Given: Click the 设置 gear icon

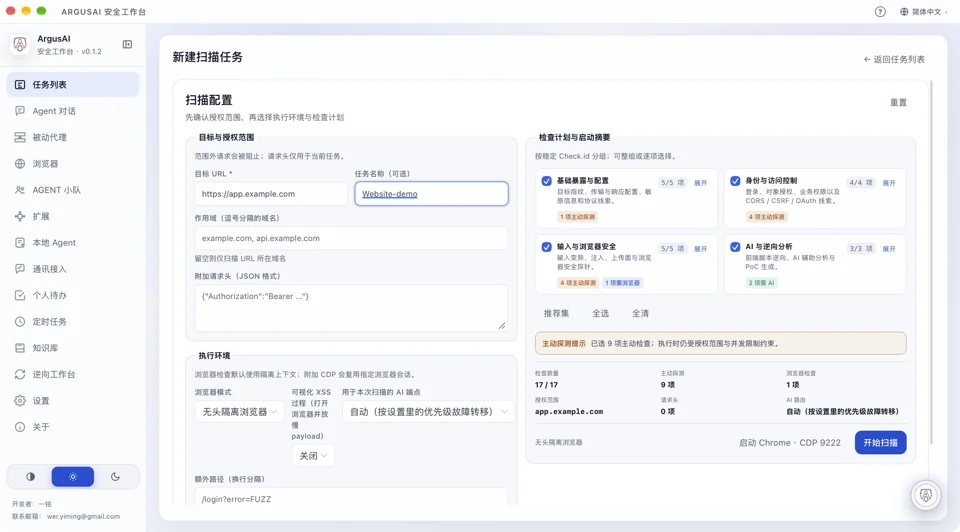Looking at the screenshot, I should 20,400.
